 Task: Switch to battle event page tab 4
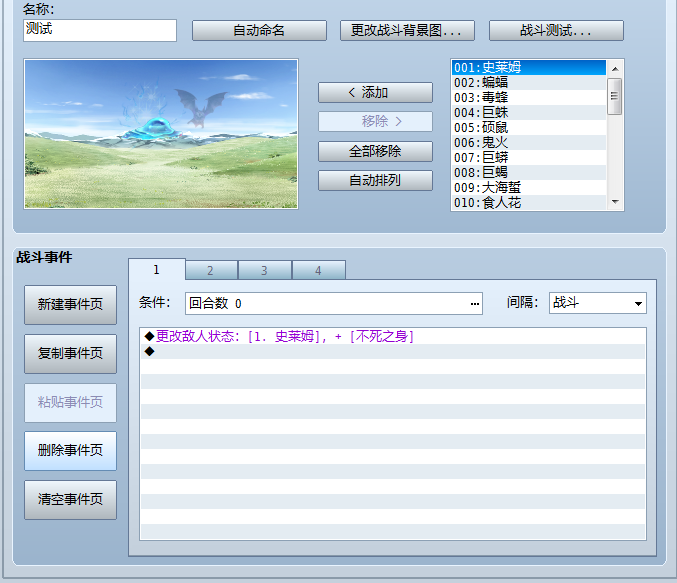319,271
